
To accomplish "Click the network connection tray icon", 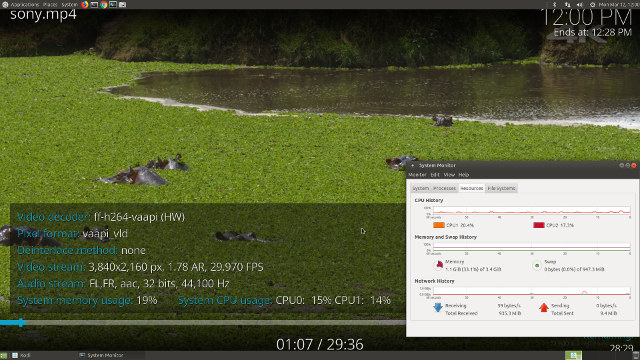I will [x=567, y=4].
